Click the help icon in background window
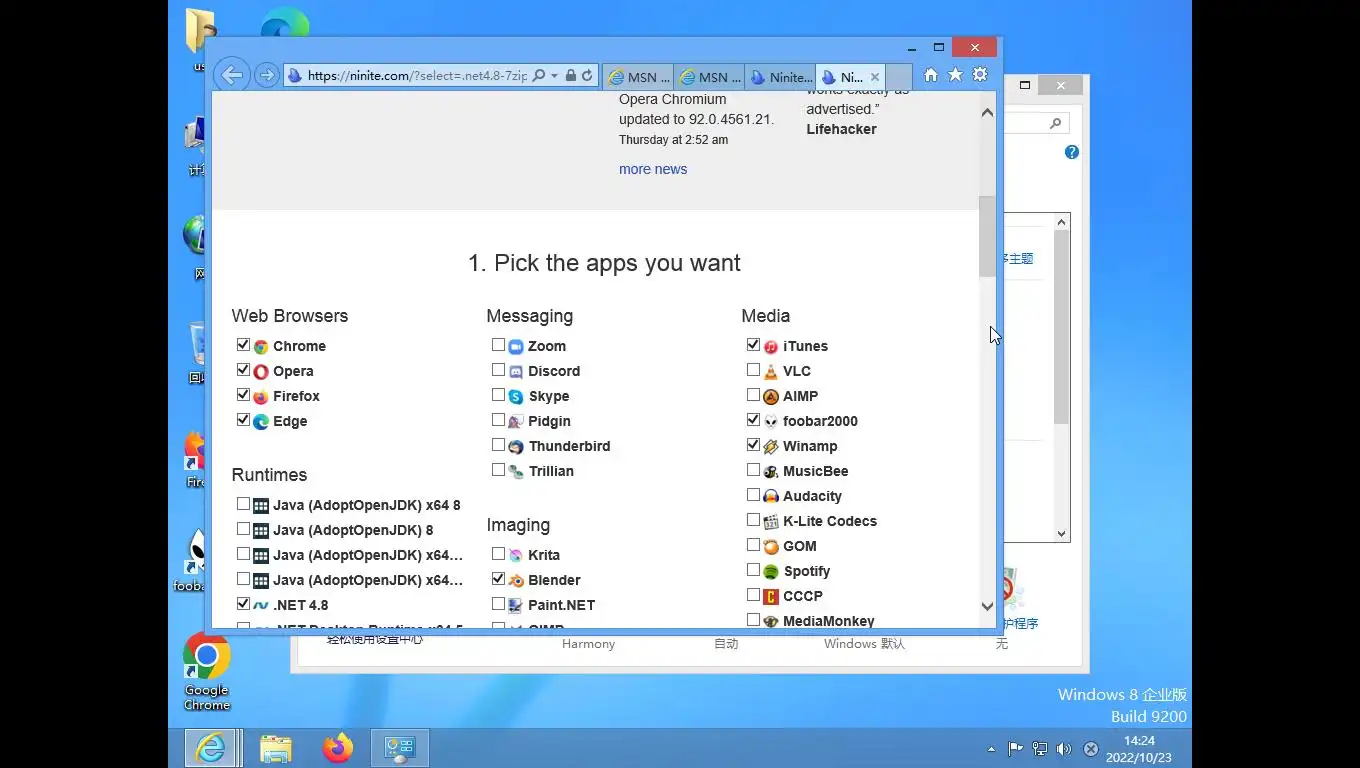Screen dimensions: 1360x768 (1072, 152)
